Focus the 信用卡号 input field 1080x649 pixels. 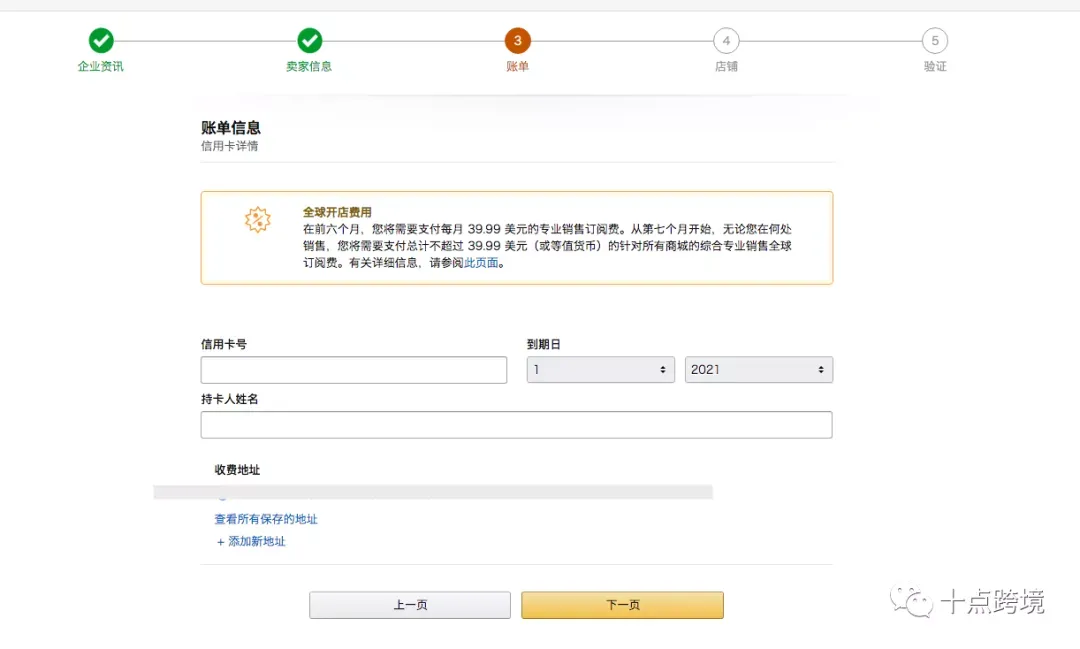(354, 370)
